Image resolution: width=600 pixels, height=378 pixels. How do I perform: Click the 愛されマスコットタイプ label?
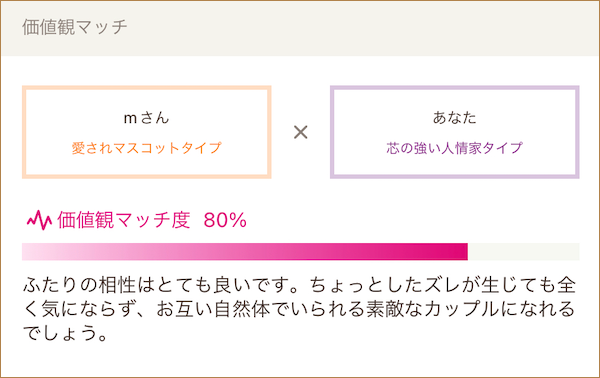147,148
